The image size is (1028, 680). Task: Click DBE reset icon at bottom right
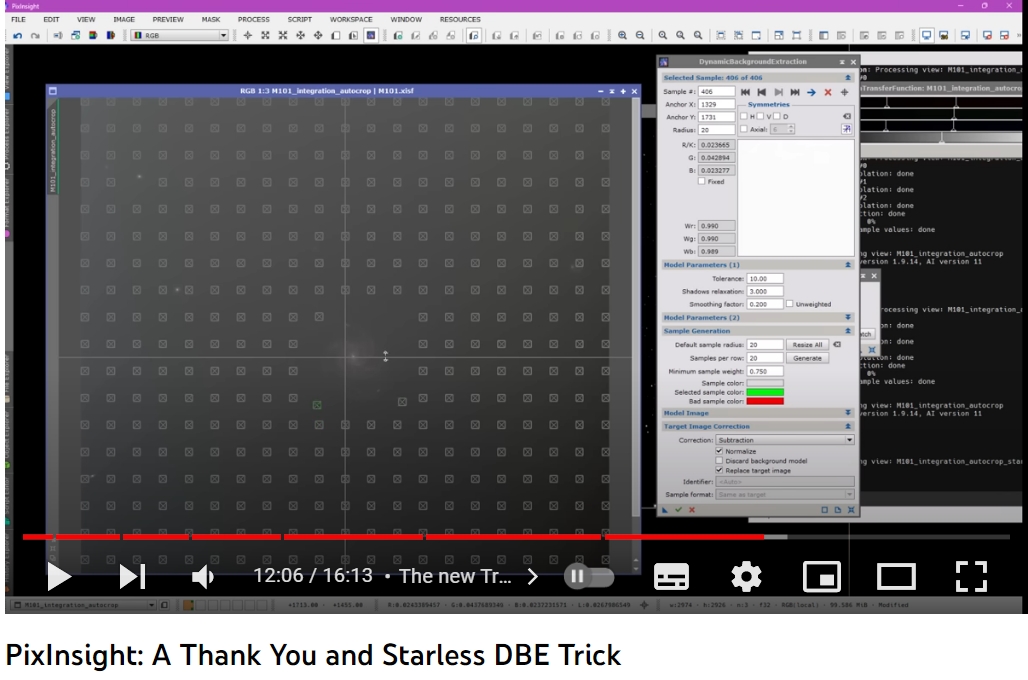pyautogui.click(x=851, y=510)
